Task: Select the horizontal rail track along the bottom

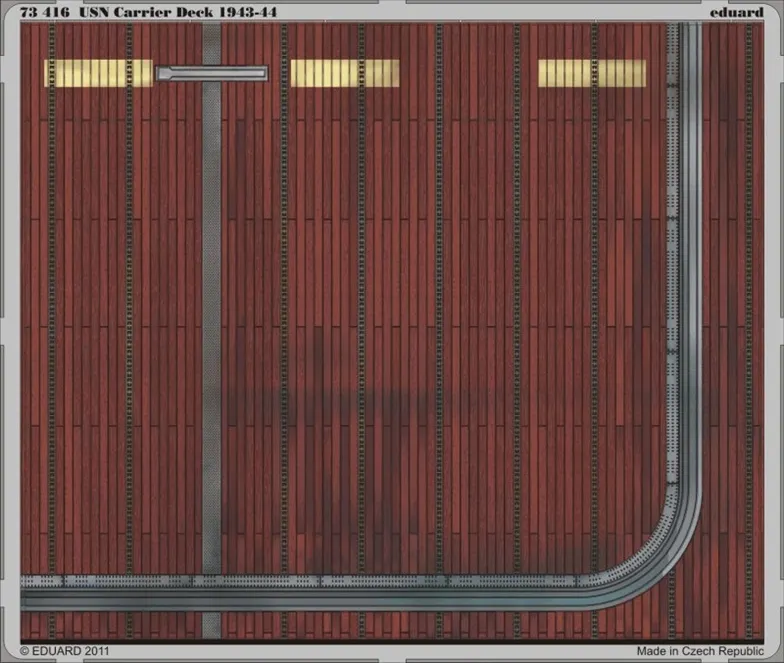Action: (x=300, y=590)
